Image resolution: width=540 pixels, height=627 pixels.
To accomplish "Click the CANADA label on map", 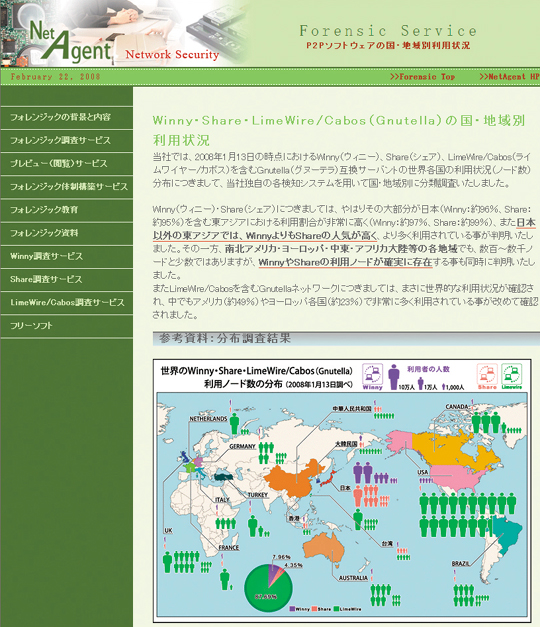I will click(457, 407).
